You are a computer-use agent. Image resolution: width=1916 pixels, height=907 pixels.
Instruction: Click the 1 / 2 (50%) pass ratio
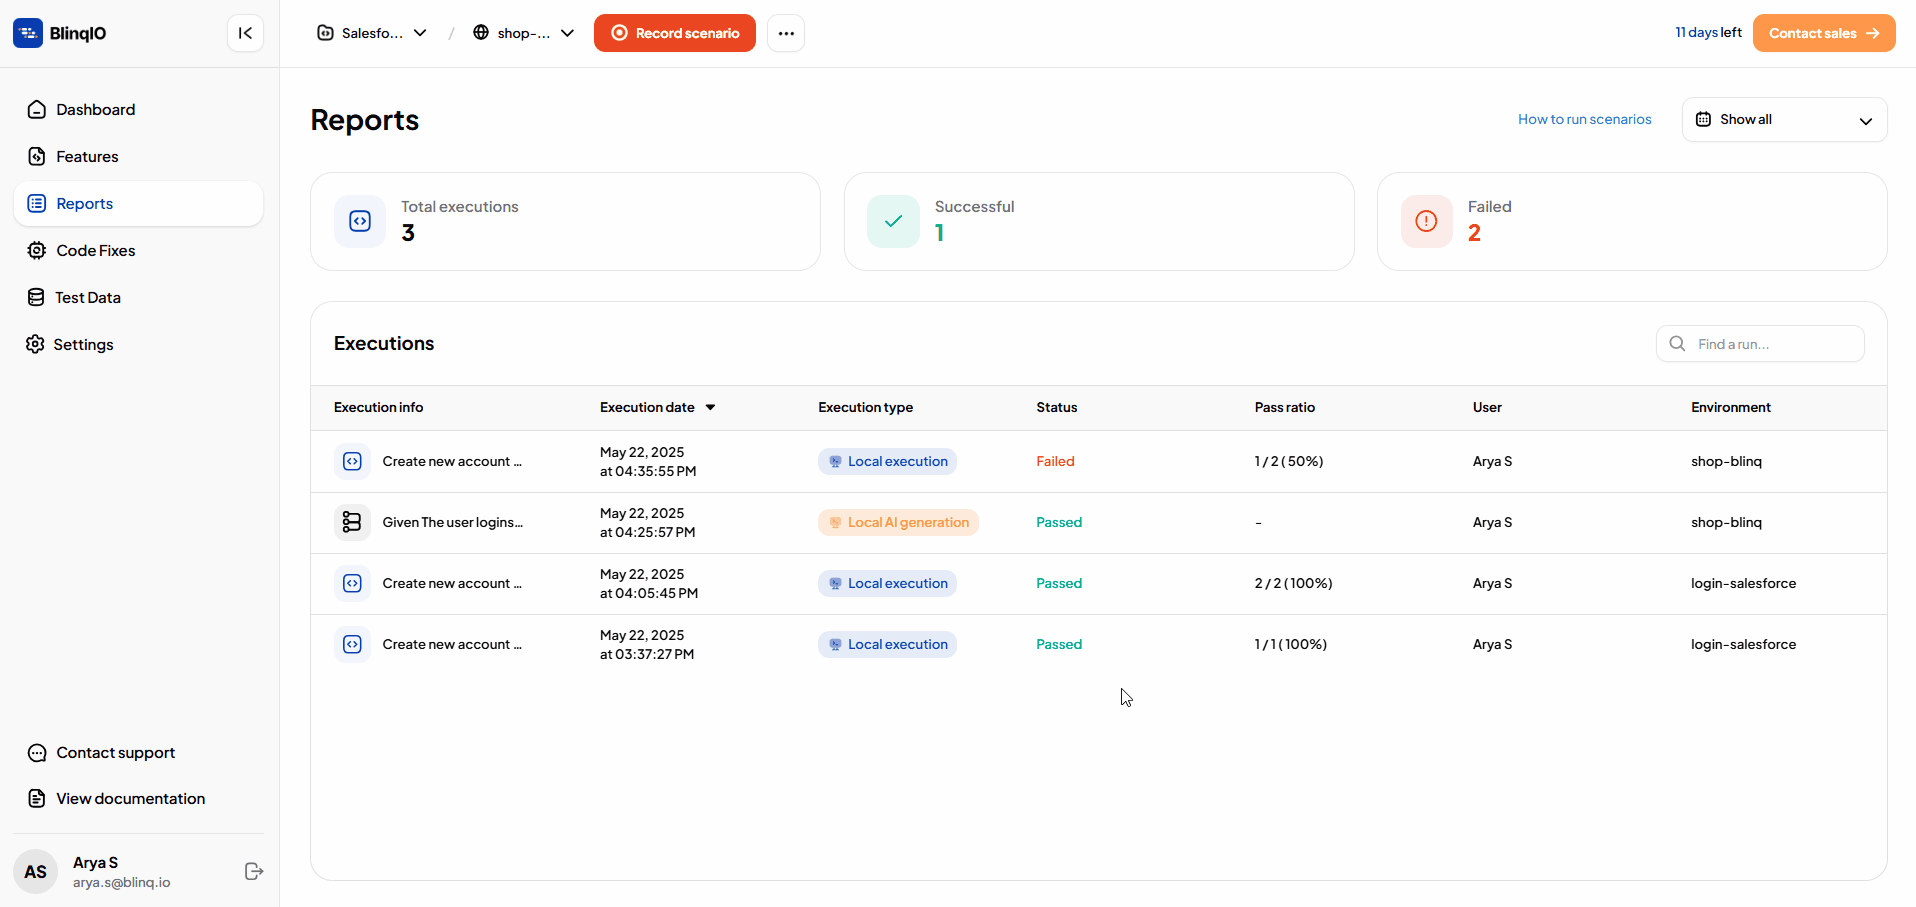pos(1289,462)
